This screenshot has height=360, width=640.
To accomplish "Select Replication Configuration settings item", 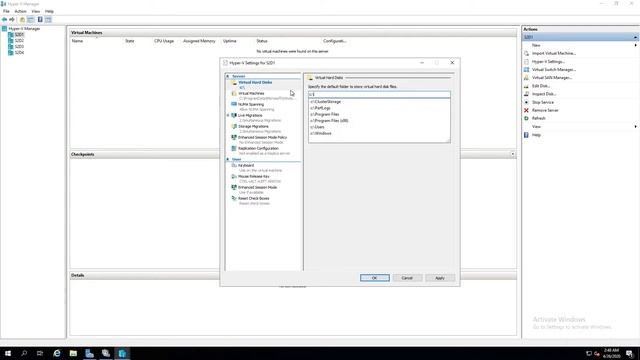I will [x=258, y=149].
